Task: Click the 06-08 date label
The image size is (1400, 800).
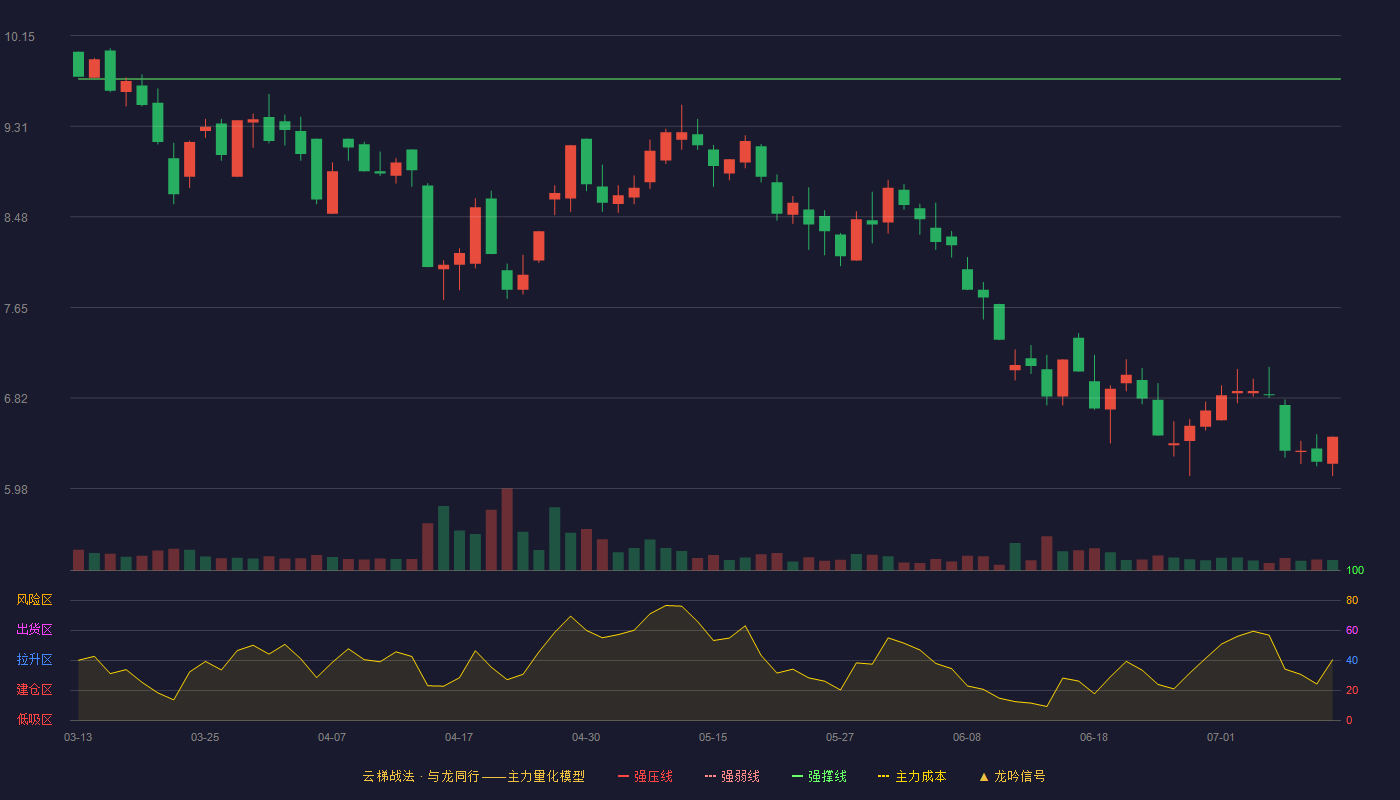Action: [967, 737]
